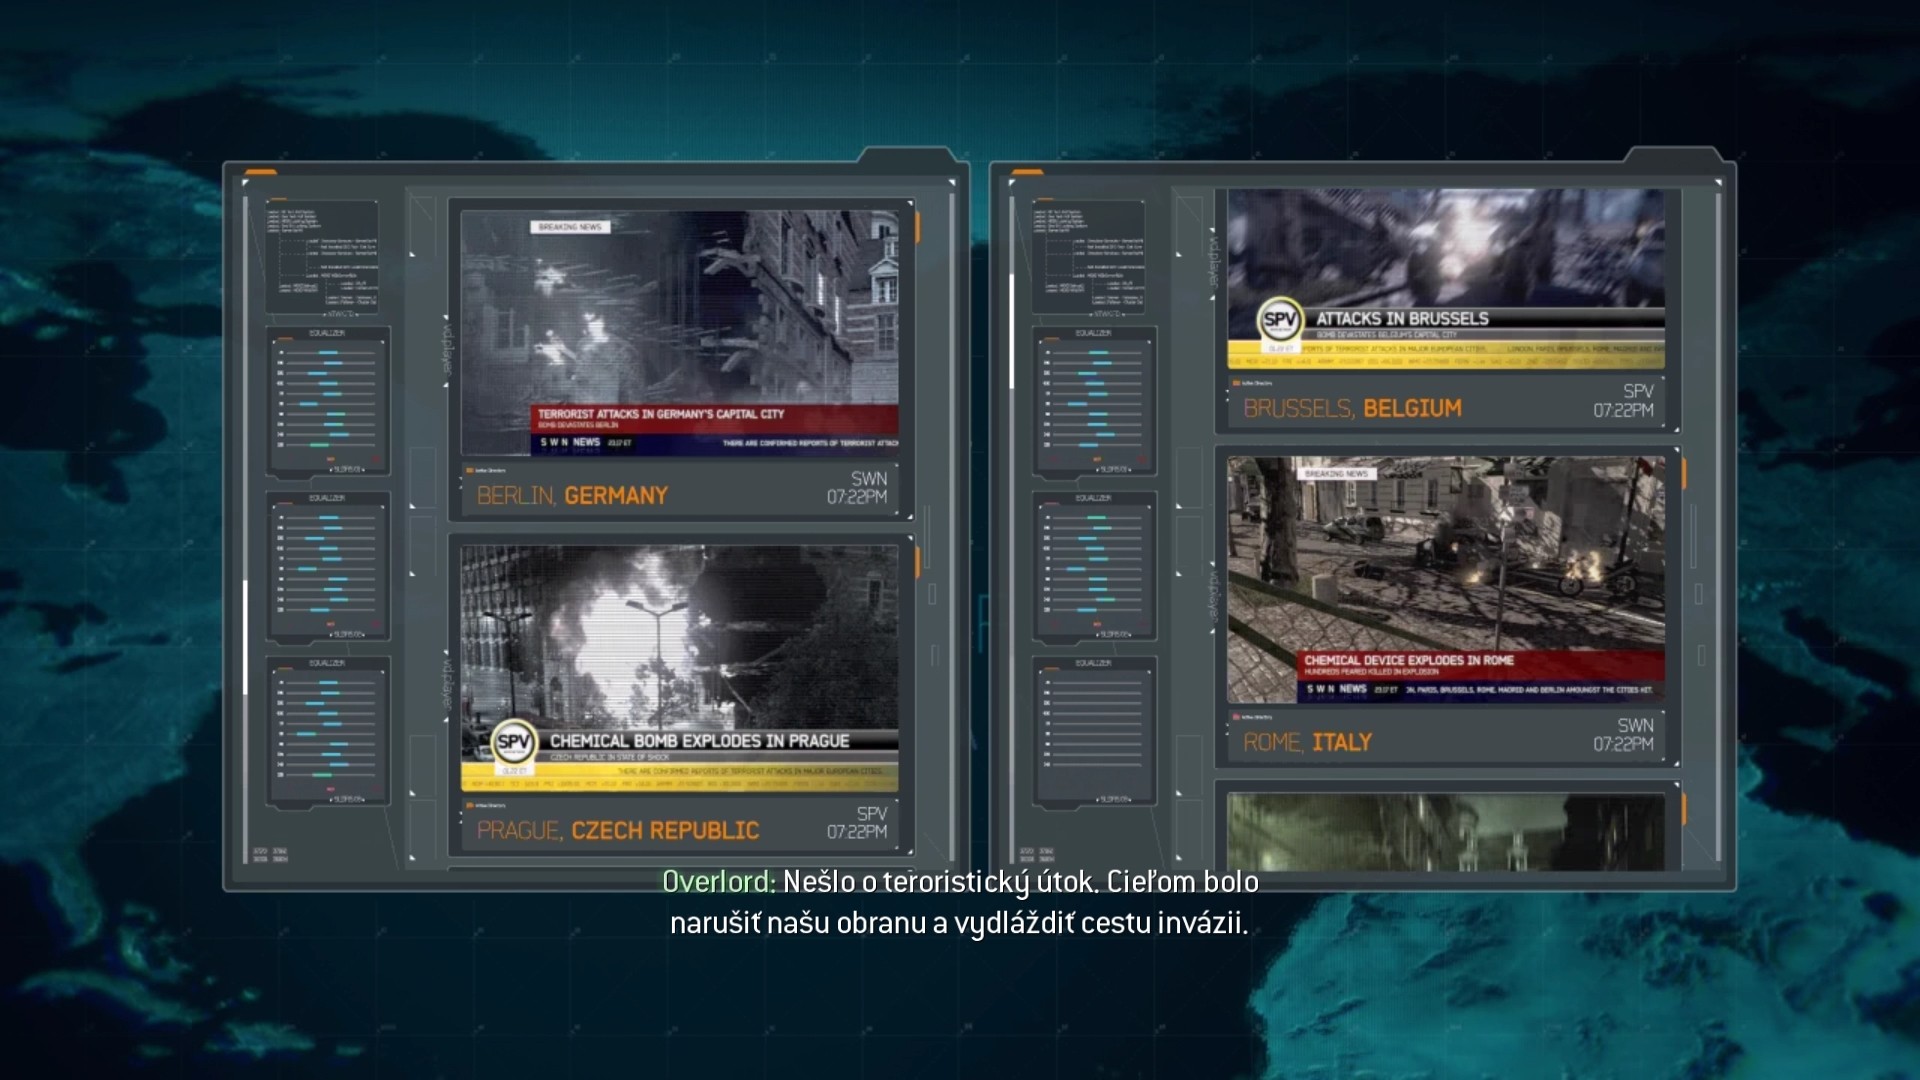Click the SWN News logo in the Rome feed
This screenshot has width=1920, height=1080.
click(x=1336, y=689)
